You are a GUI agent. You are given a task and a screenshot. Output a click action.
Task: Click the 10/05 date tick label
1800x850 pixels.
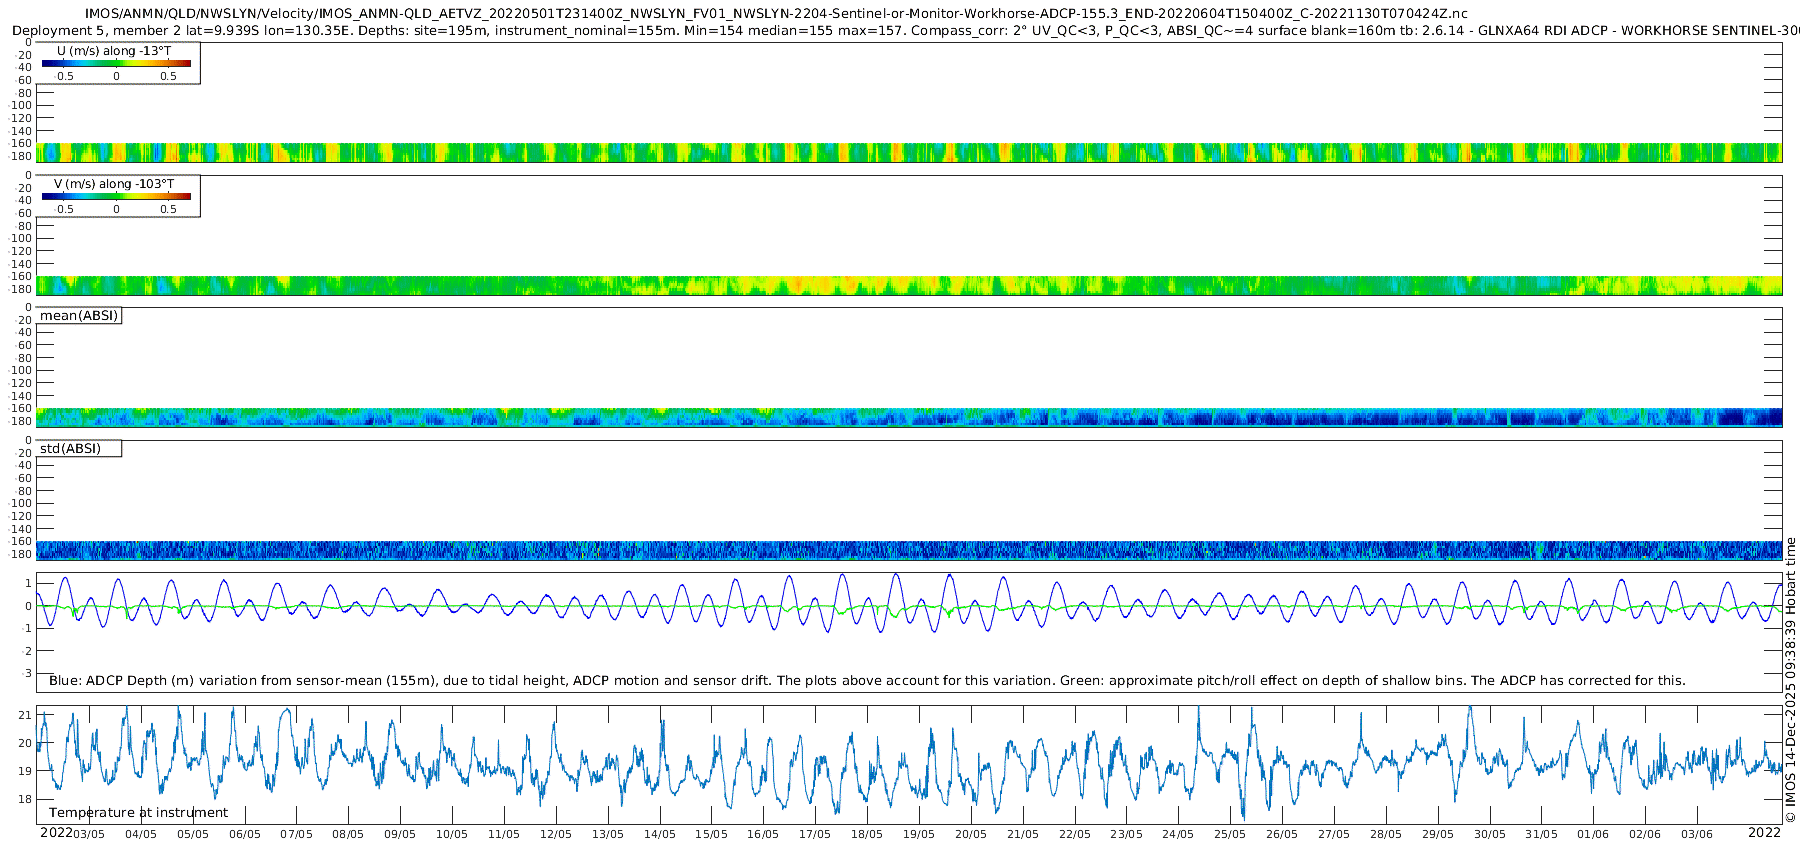452,834
